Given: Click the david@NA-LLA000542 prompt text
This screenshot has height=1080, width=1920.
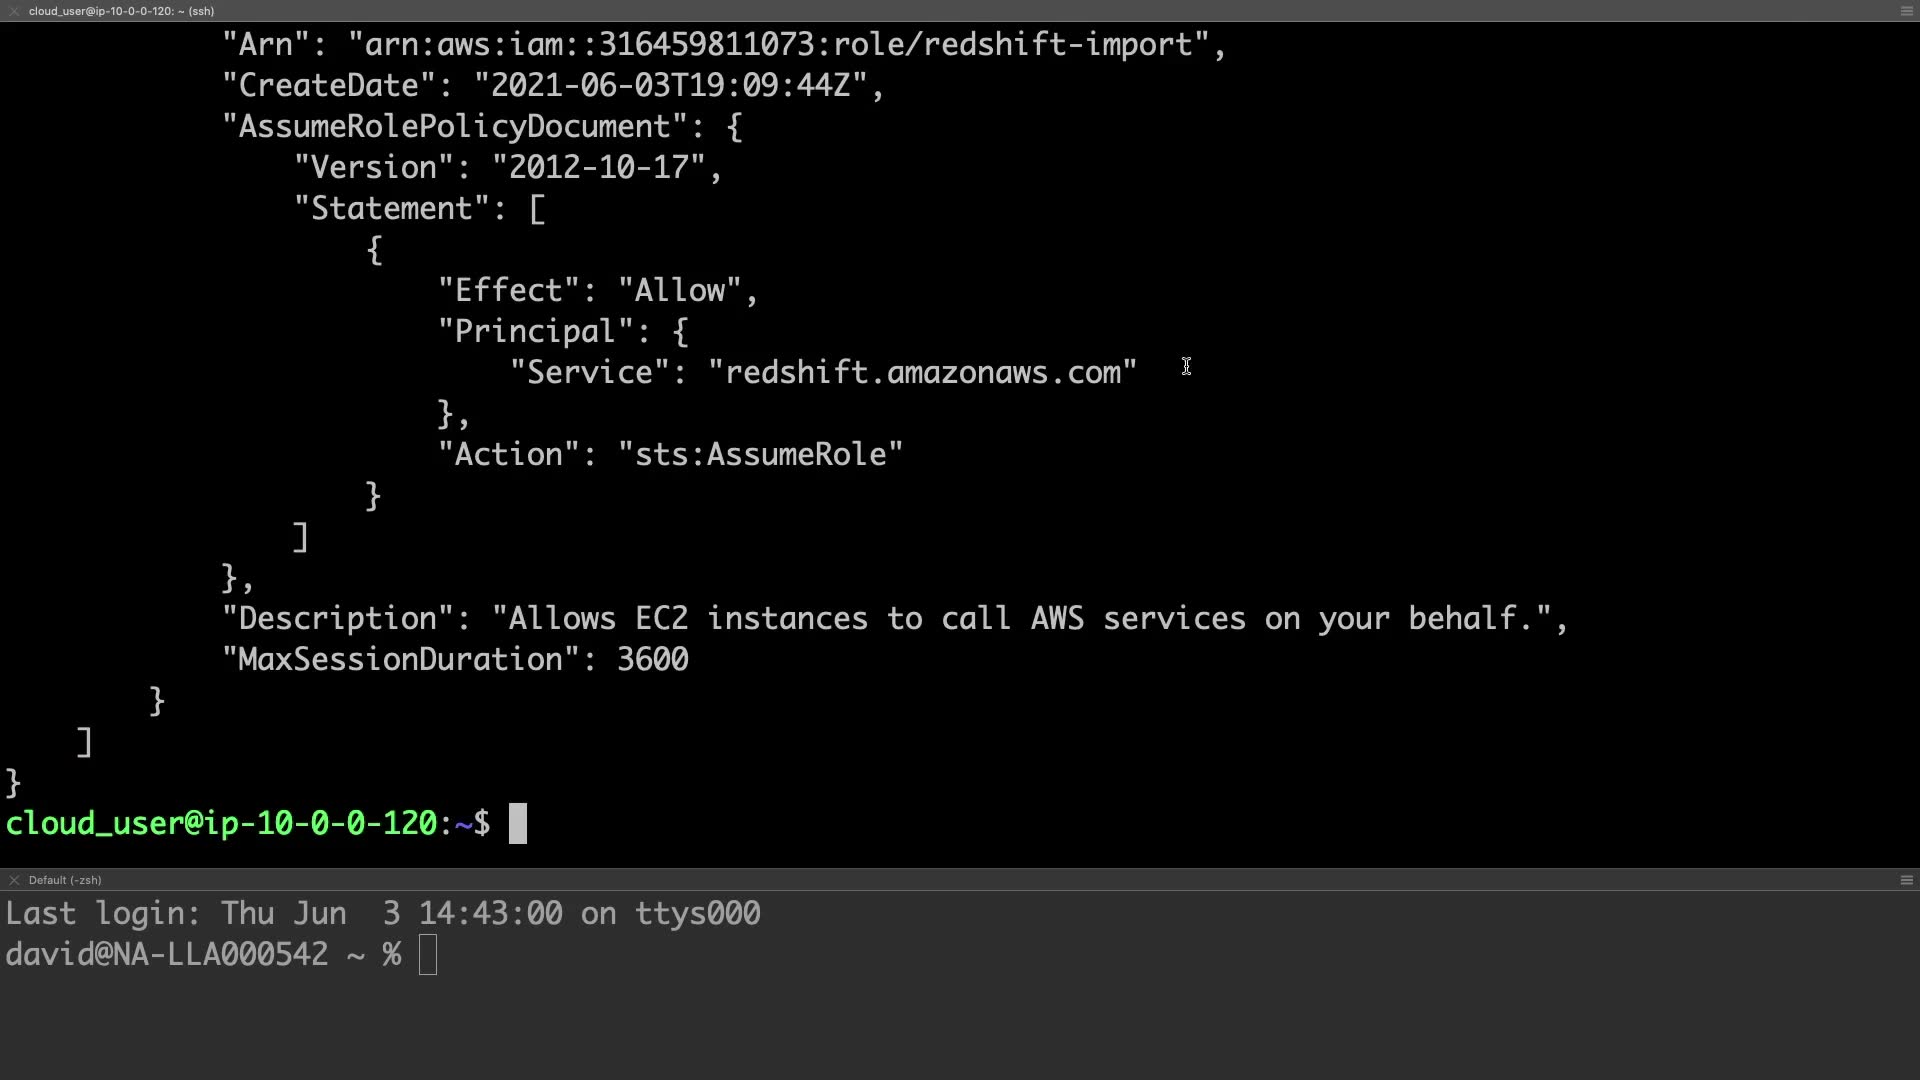Looking at the screenshot, I should (166, 955).
